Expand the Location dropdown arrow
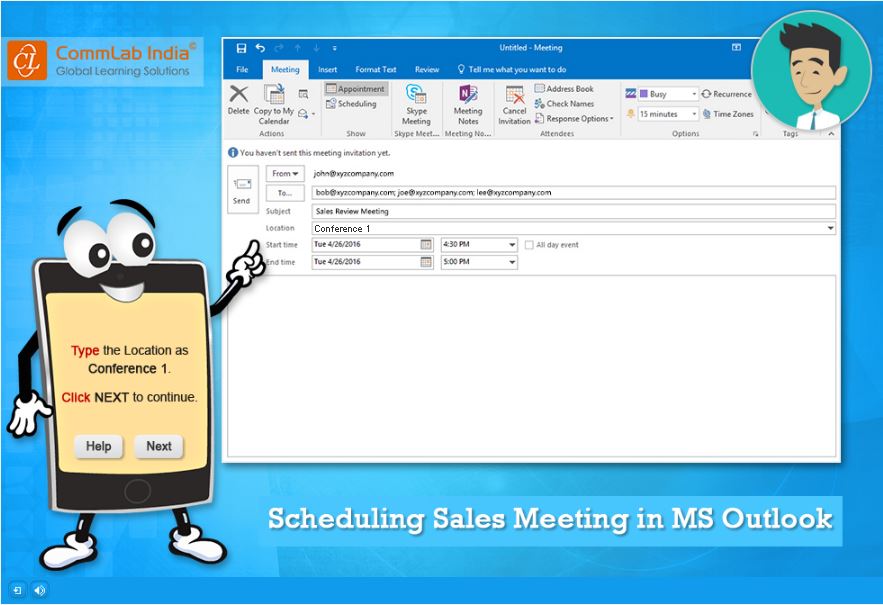The width and height of the screenshot is (883, 605). 830,228
